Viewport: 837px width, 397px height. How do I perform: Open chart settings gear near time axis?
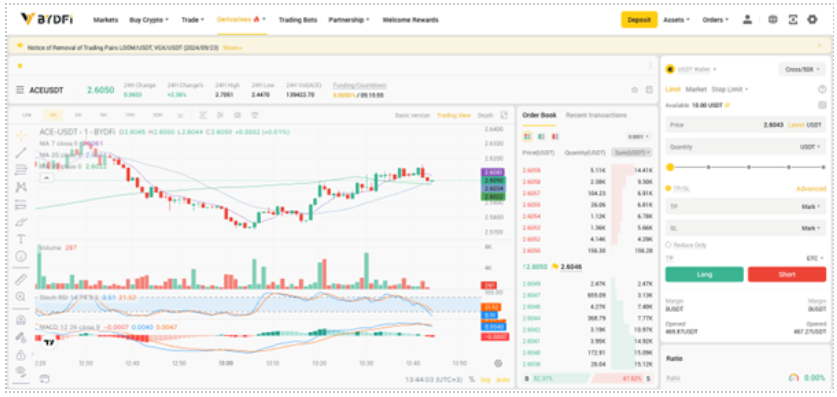tap(498, 363)
